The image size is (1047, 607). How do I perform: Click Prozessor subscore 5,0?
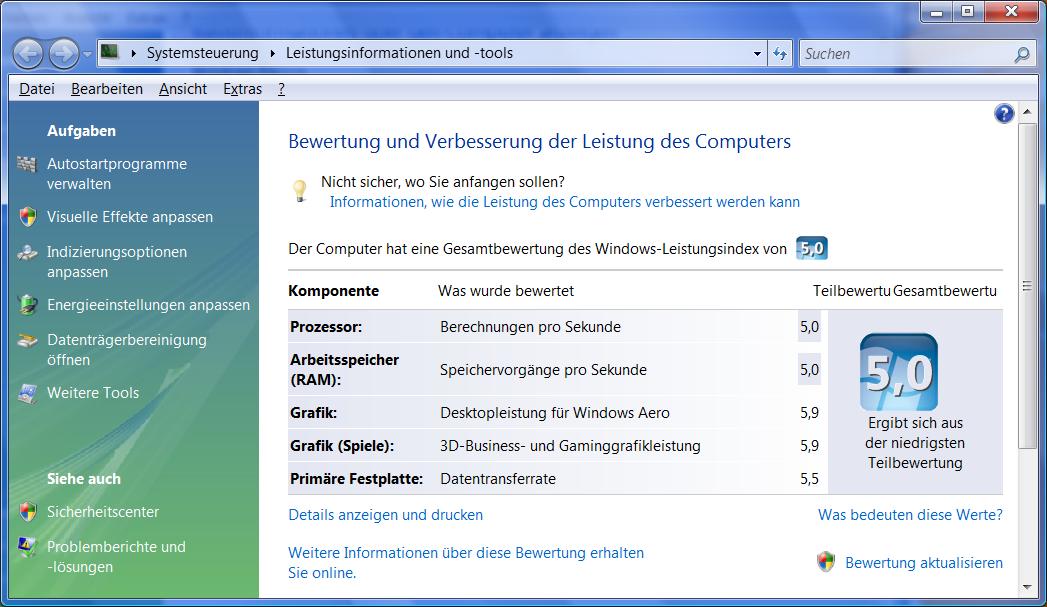(809, 327)
